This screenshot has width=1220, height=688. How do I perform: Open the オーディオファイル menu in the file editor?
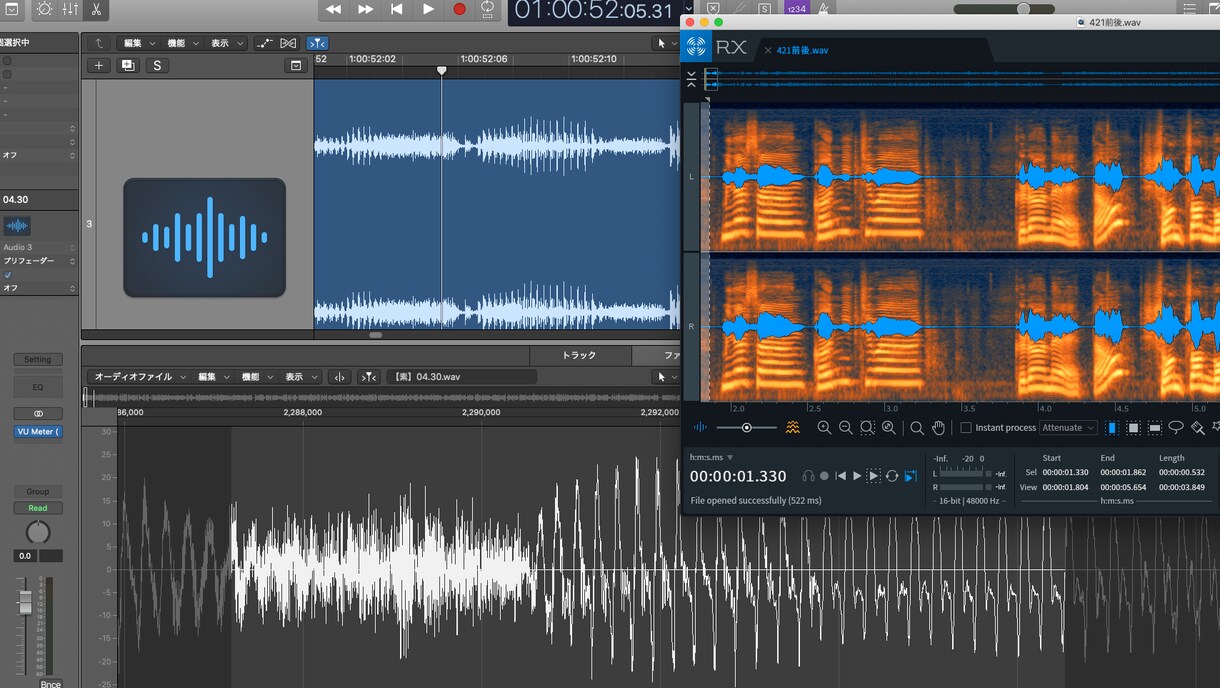tap(140, 377)
